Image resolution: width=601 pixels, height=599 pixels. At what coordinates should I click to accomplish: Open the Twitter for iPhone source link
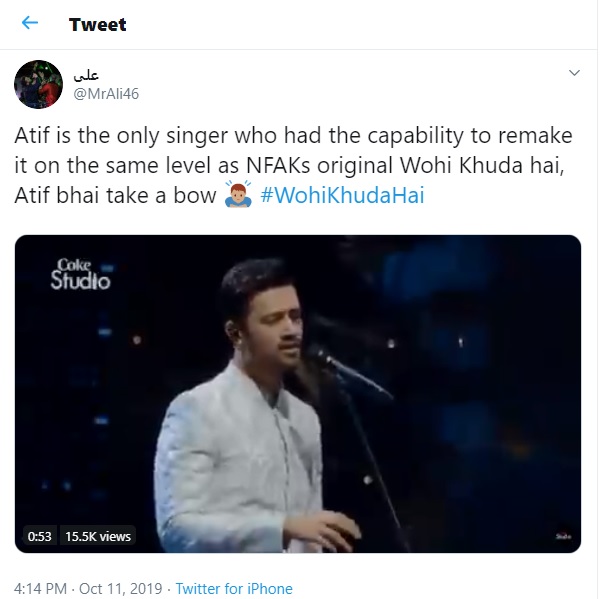click(x=235, y=588)
